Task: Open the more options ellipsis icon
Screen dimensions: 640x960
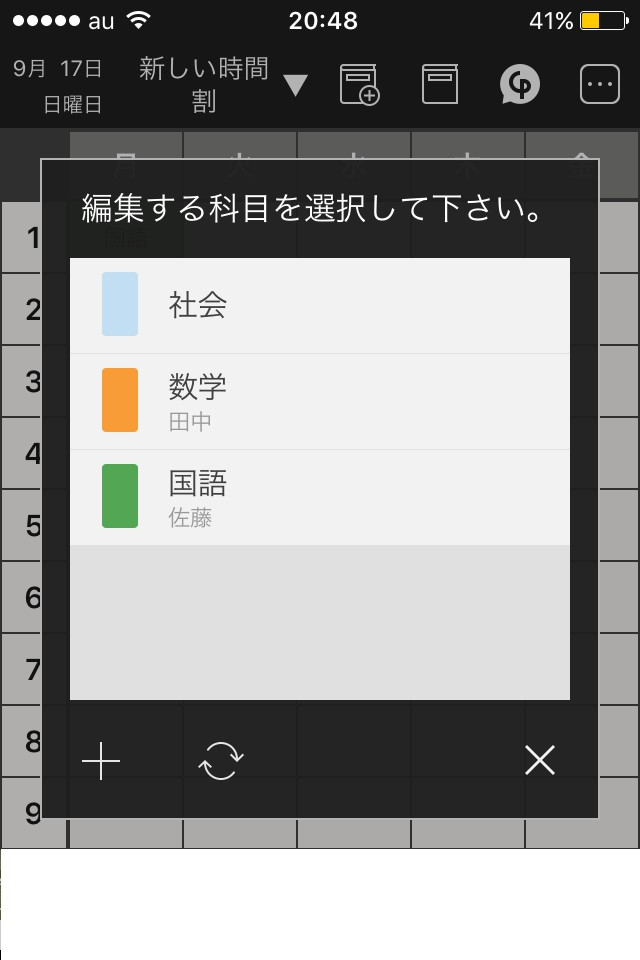Action: (x=600, y=85)
